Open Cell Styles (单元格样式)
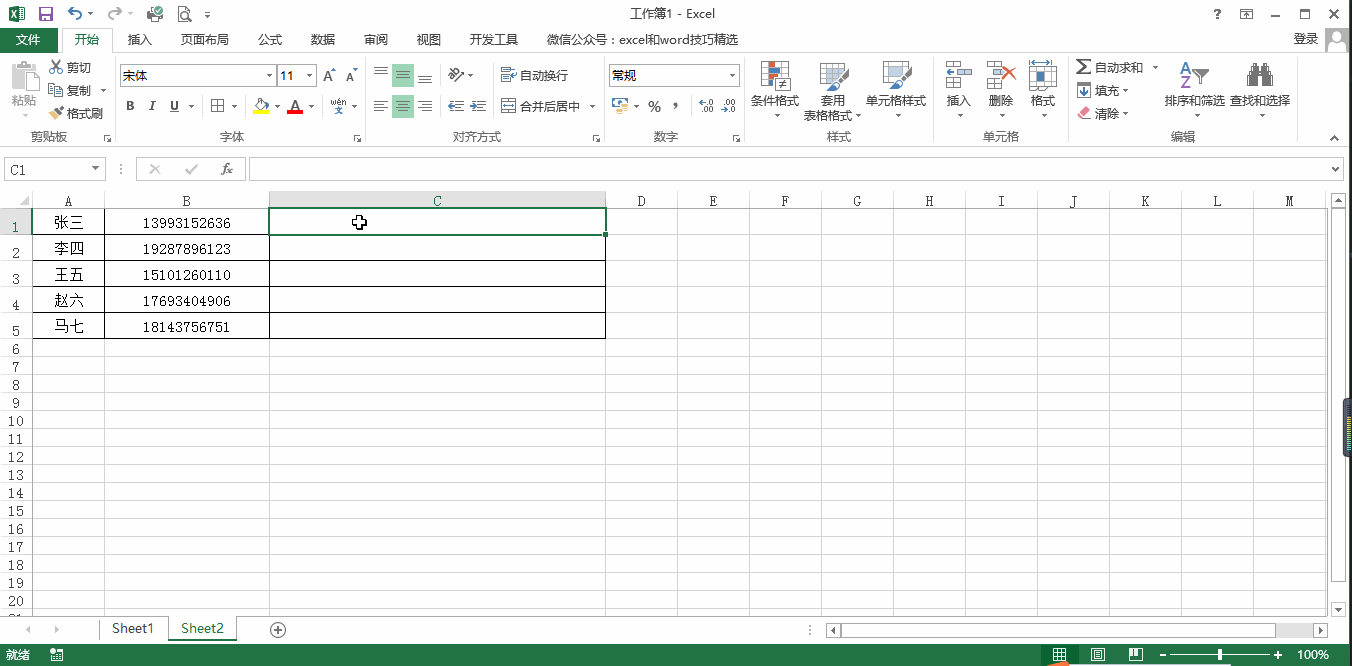This screenshot has height=666, width=1352. 896,90
